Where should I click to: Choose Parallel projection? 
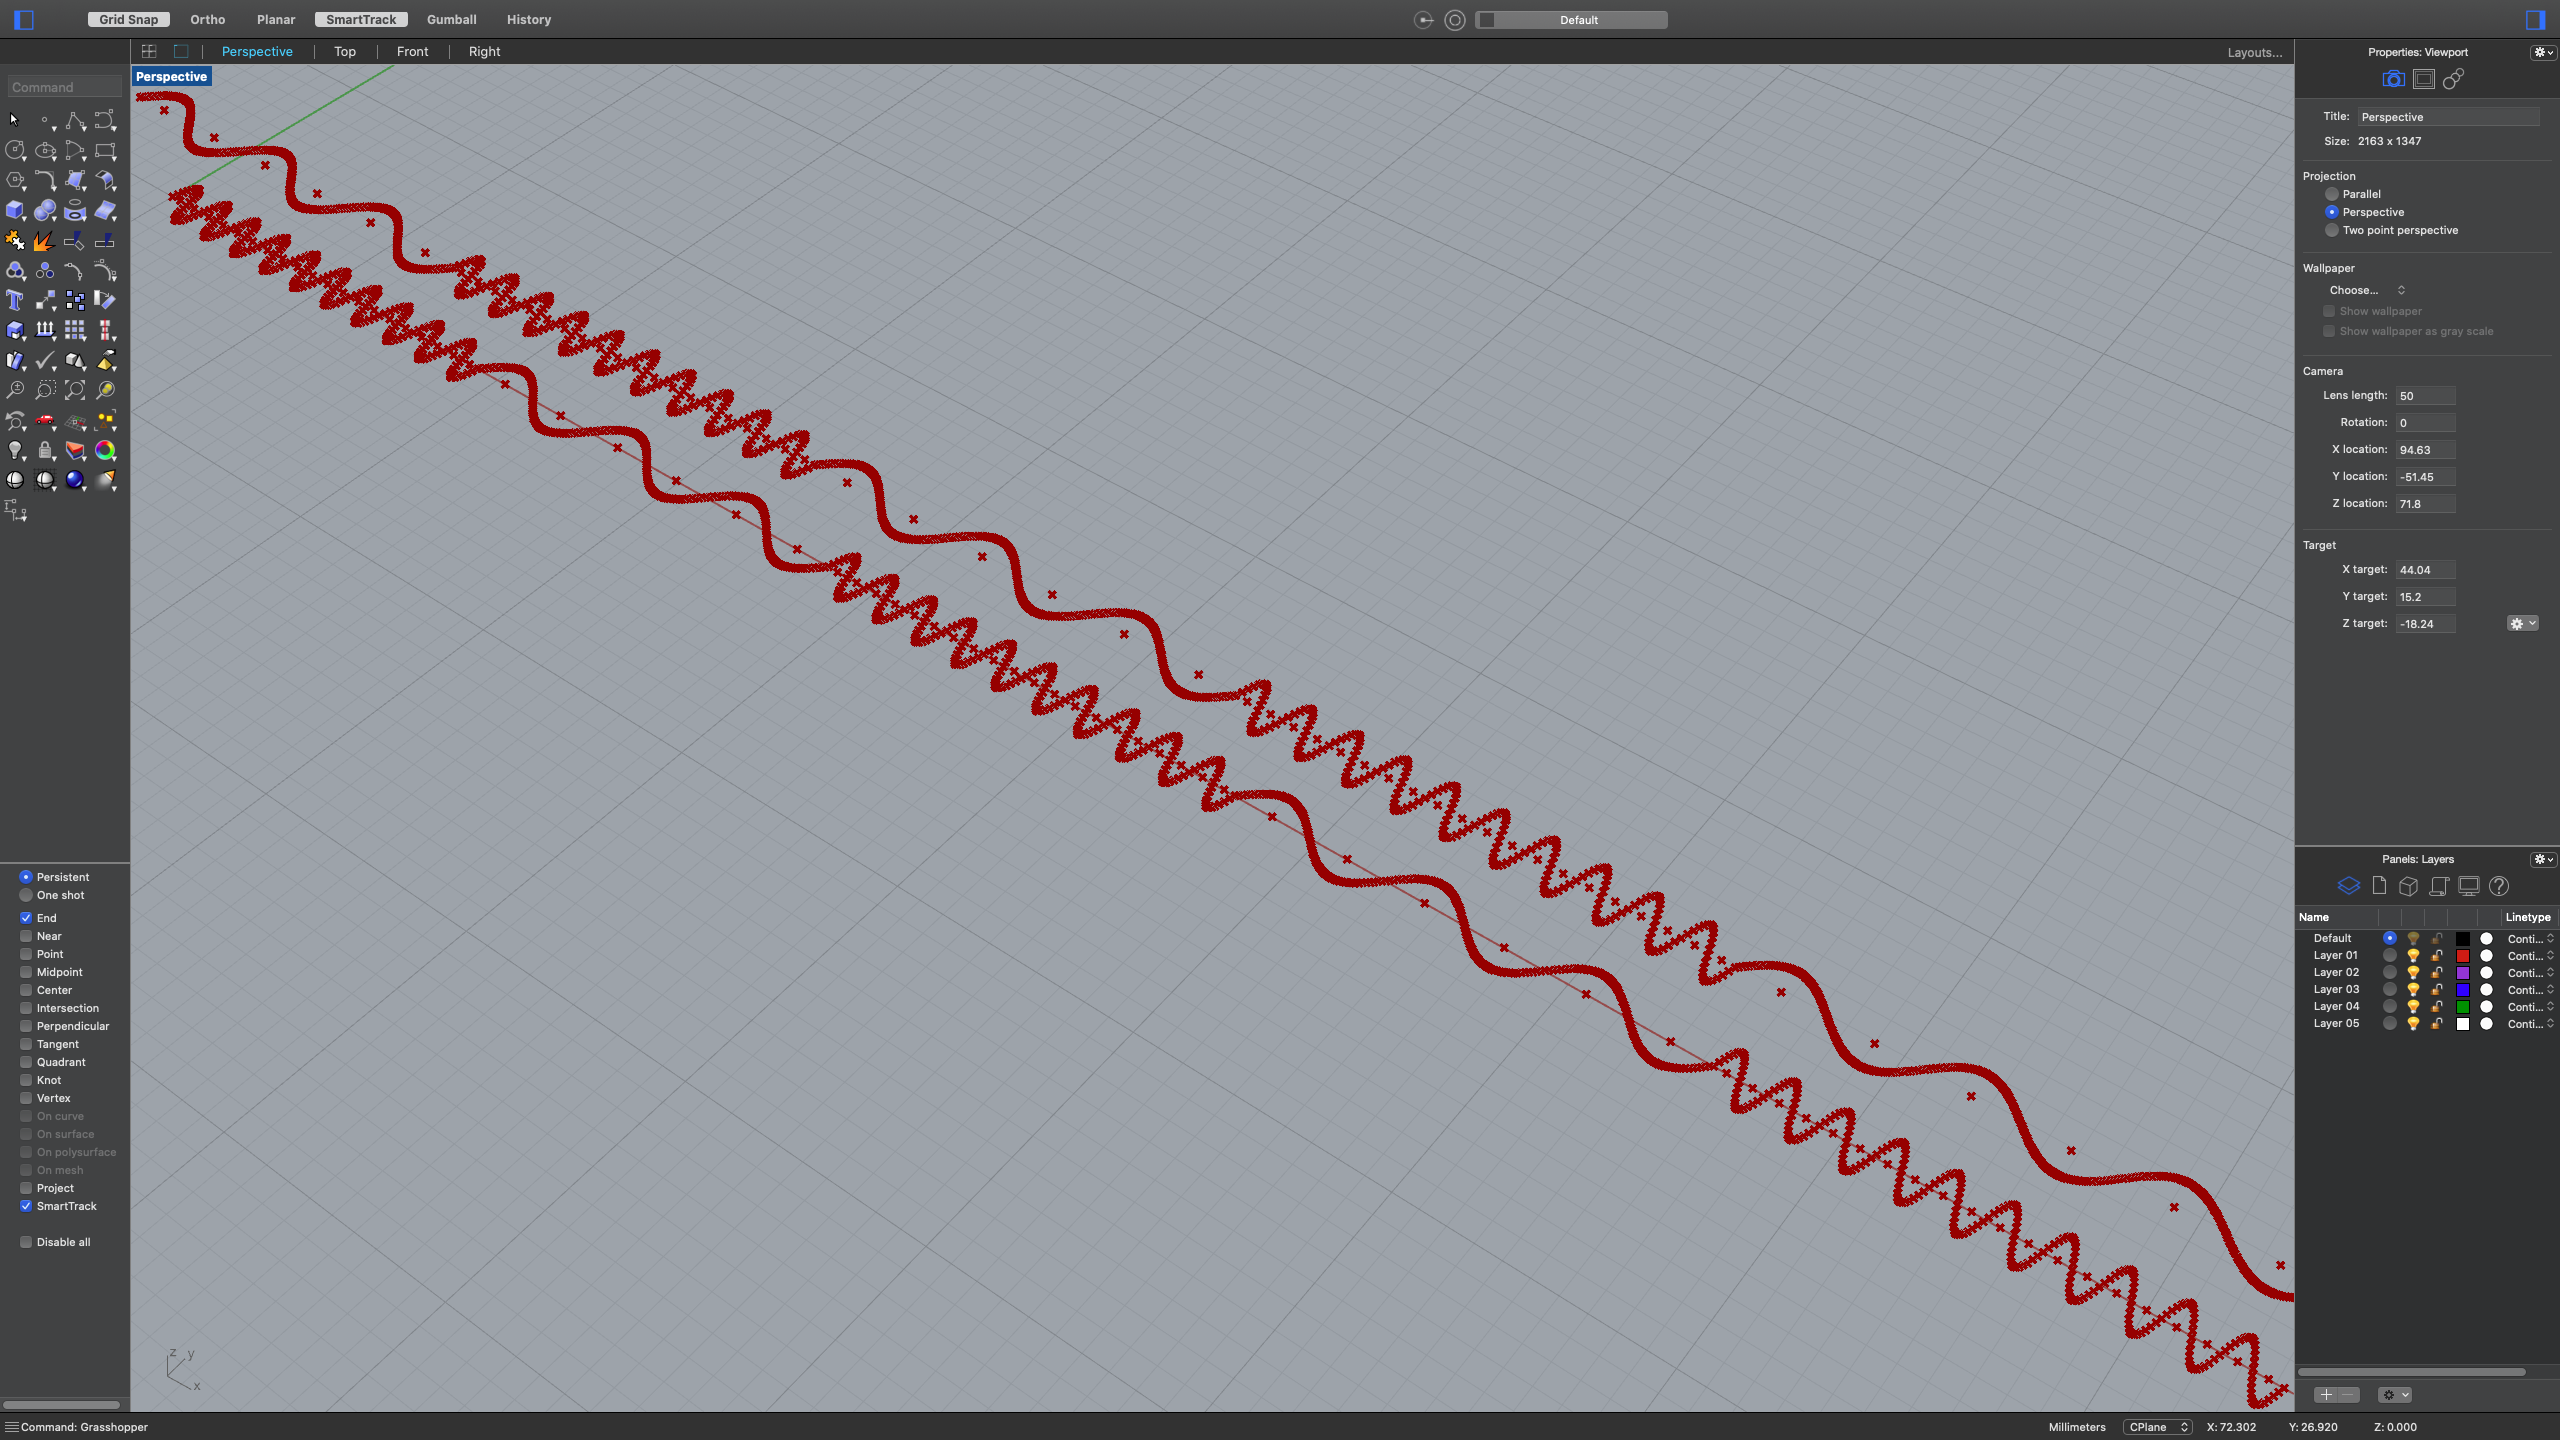[2332, 194]
